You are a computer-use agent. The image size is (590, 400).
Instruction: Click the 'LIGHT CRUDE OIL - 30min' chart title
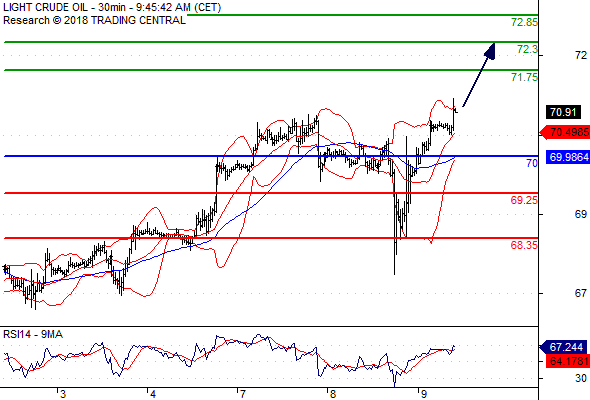112,7
